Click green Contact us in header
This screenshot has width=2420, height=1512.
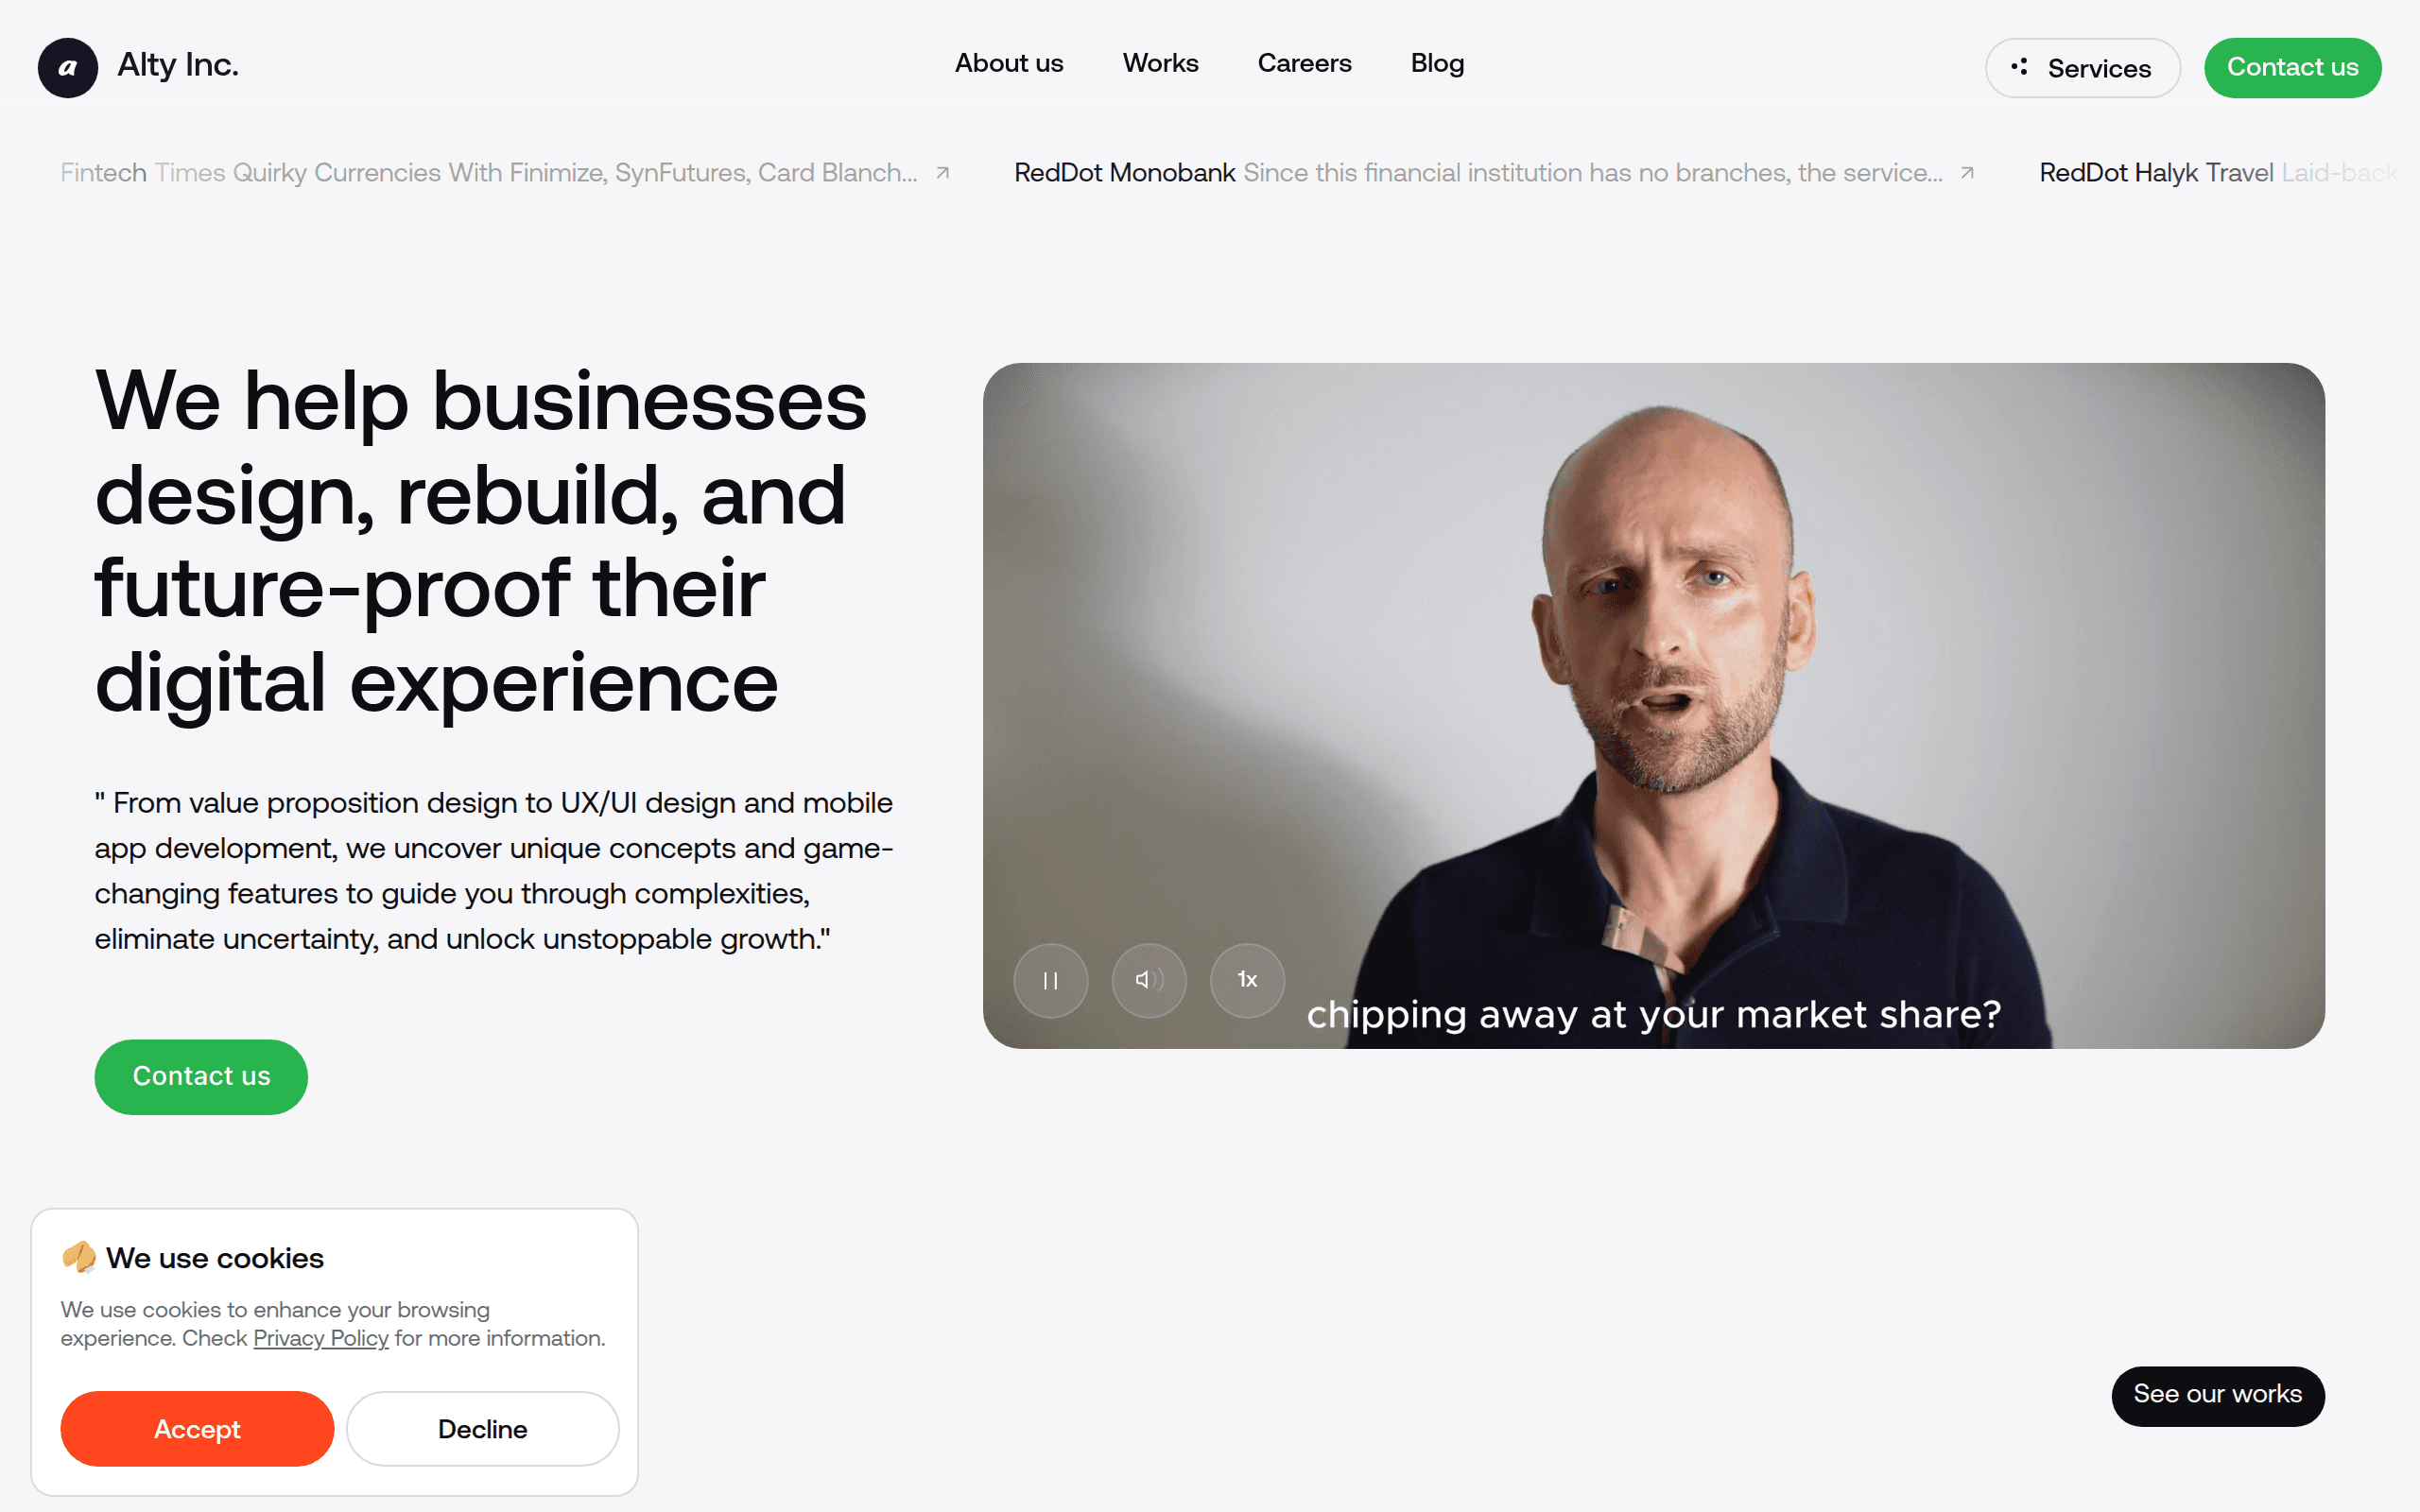pos(2292,68)
